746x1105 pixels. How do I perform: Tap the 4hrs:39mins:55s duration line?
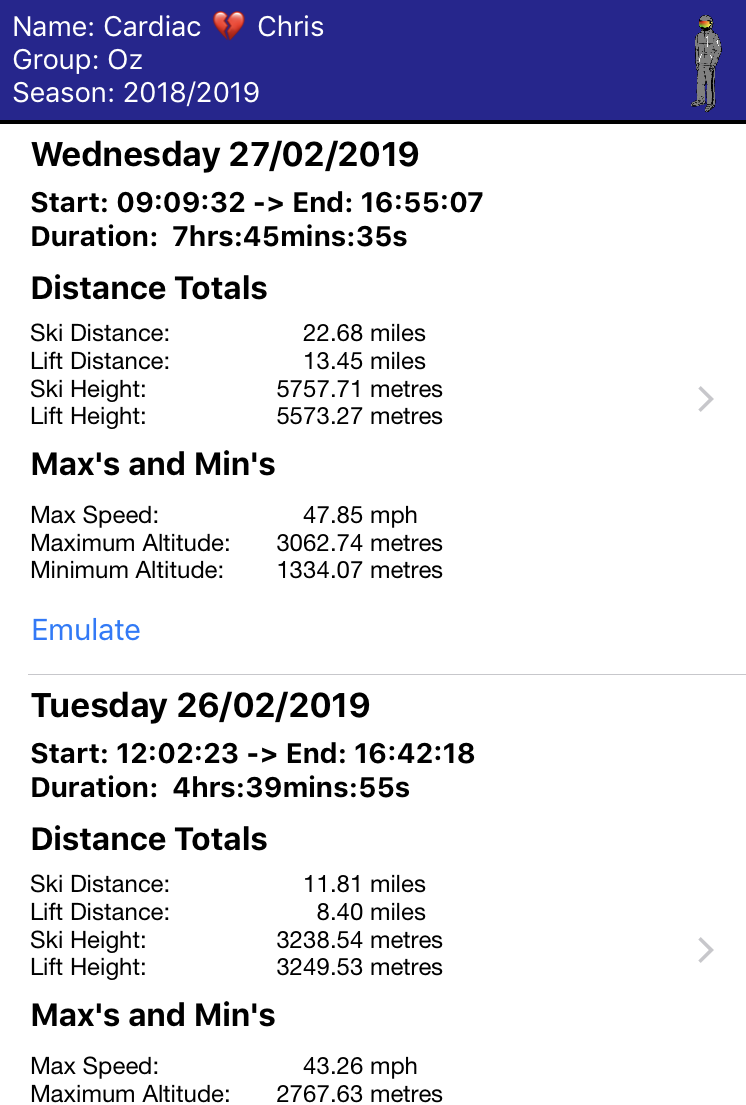(x=220, y=788)
